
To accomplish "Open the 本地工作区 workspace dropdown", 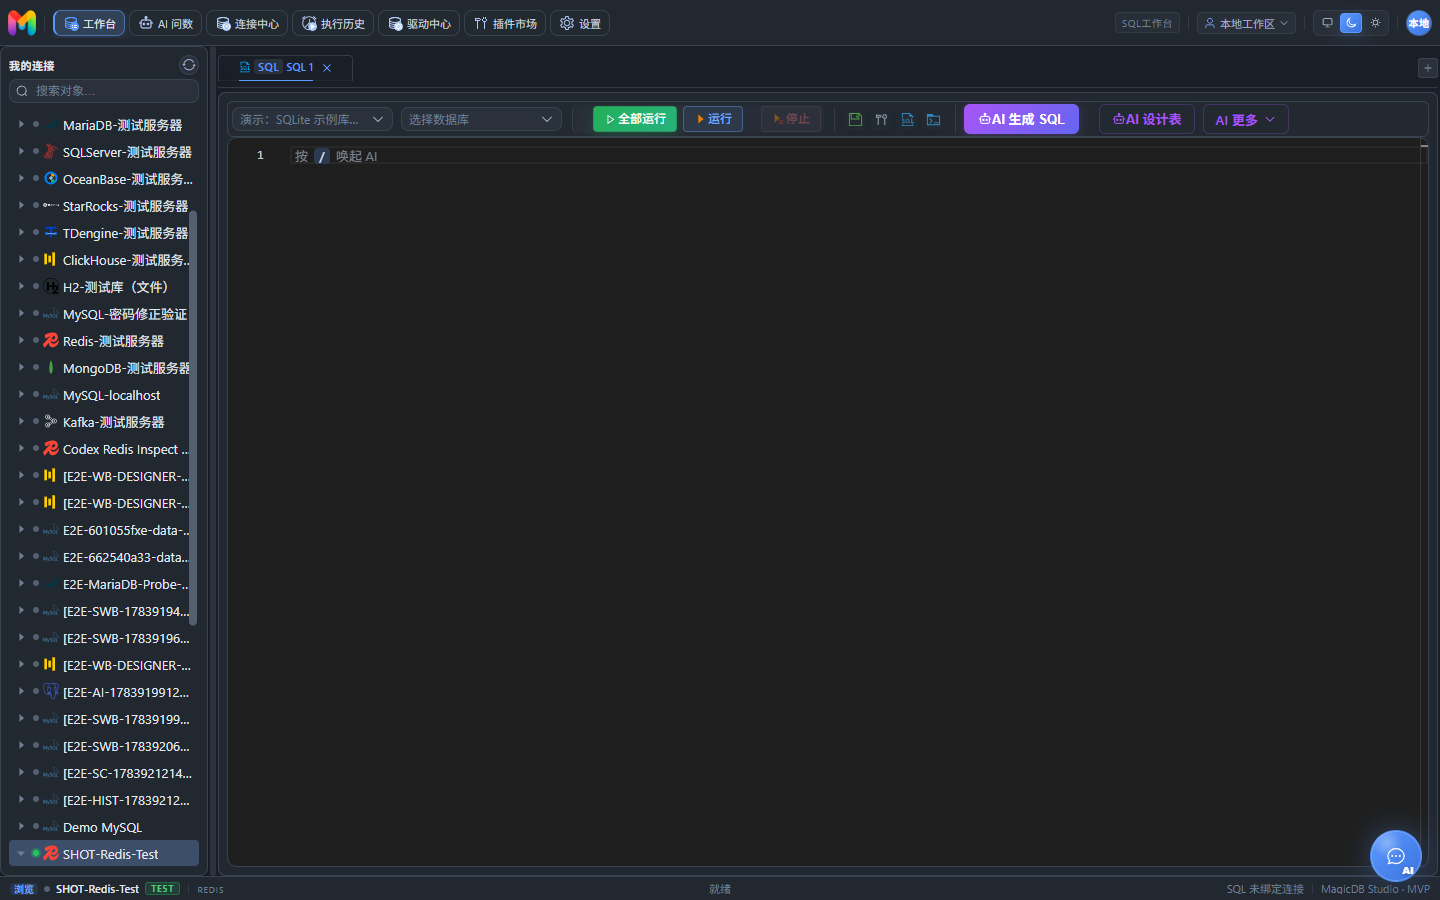I will coord(1246,23).
